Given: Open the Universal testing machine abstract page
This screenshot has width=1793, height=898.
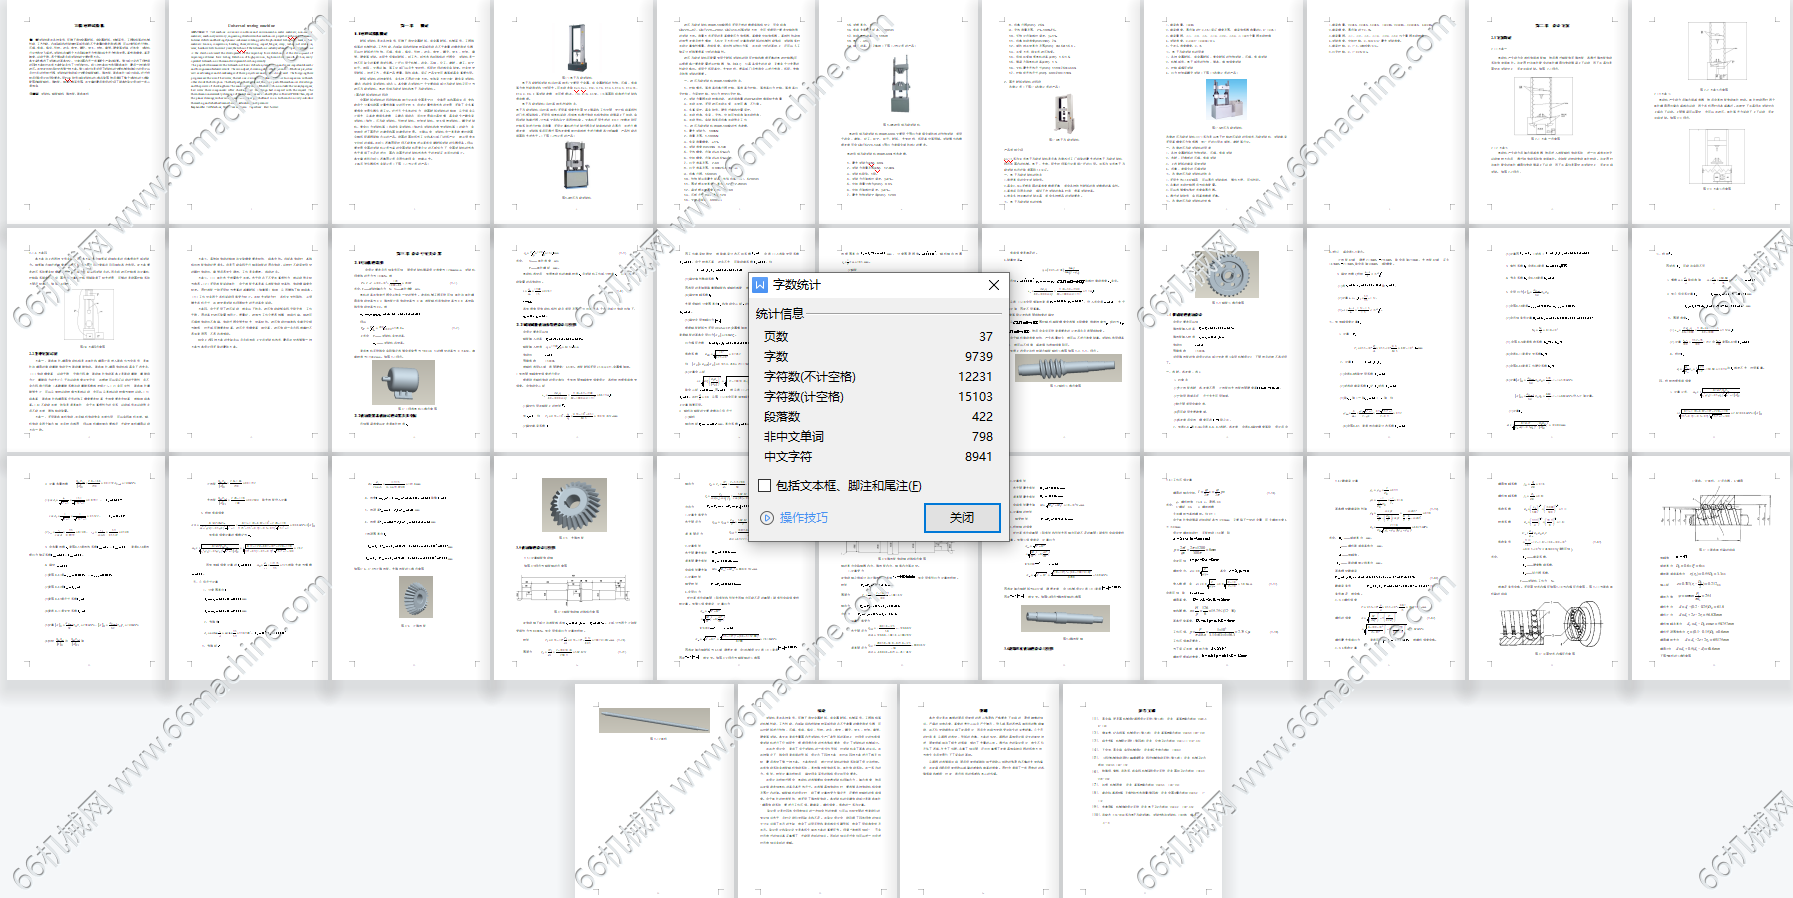Looking at the screenshot, I should [x=249, y=112].
